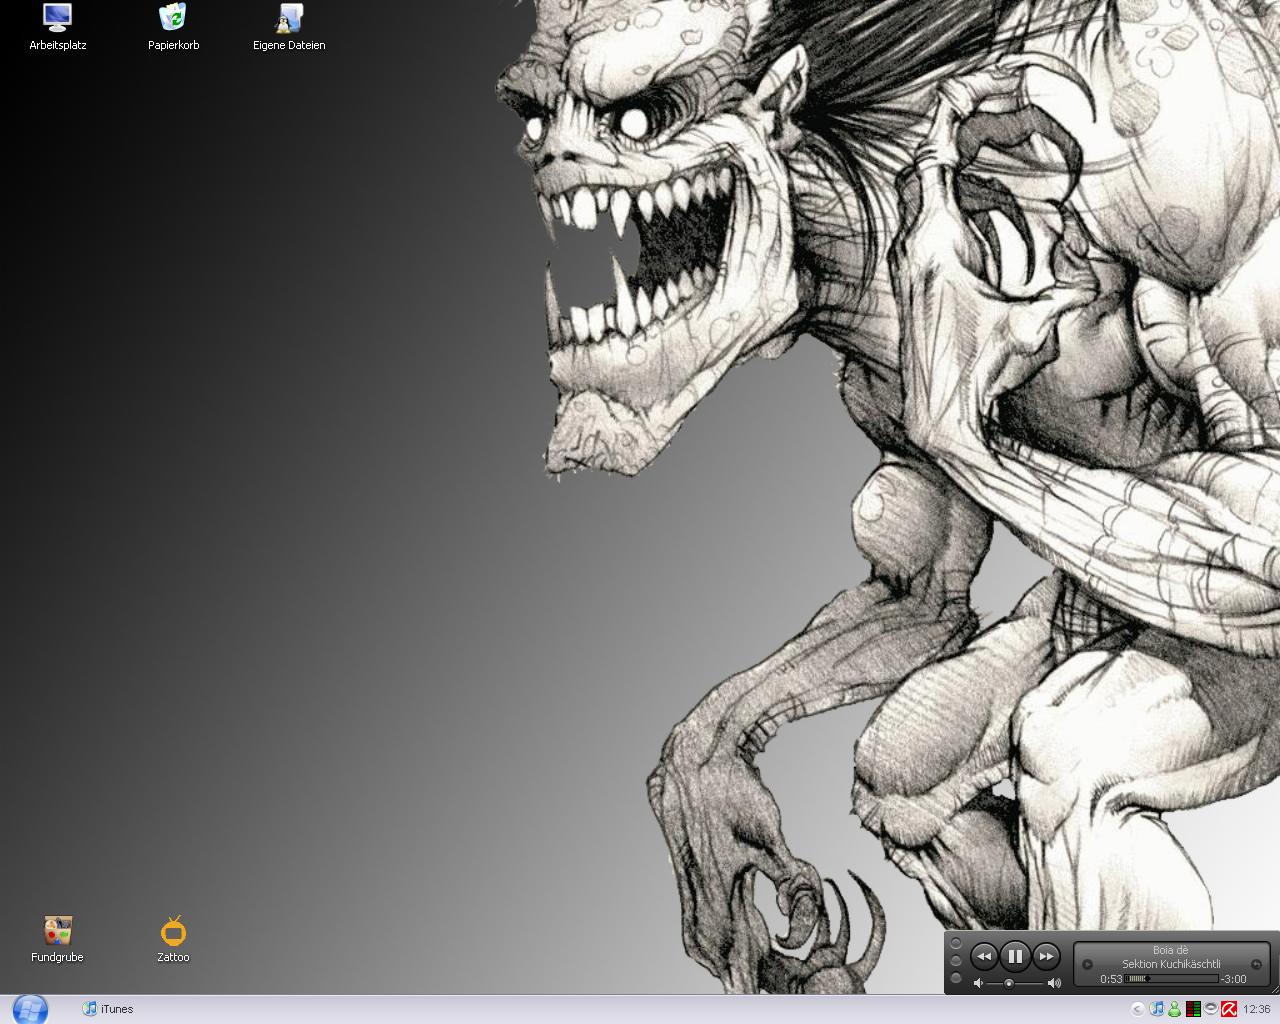Open the Eigene Dateien desktop icon
Viewport: 1280px width, 1024px height.
(x=289, y=27)
